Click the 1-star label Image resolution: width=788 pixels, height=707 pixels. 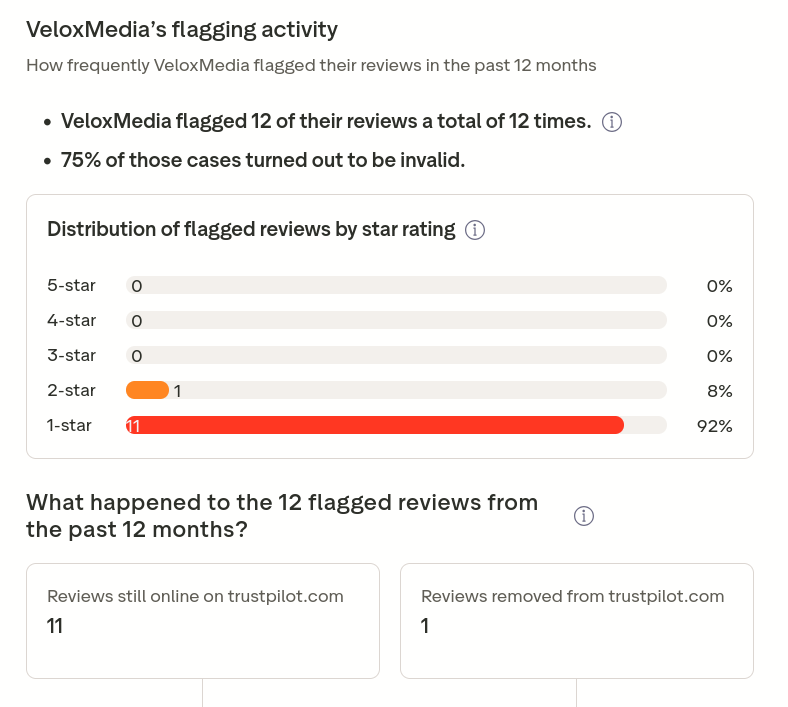(x=69, y=426)
